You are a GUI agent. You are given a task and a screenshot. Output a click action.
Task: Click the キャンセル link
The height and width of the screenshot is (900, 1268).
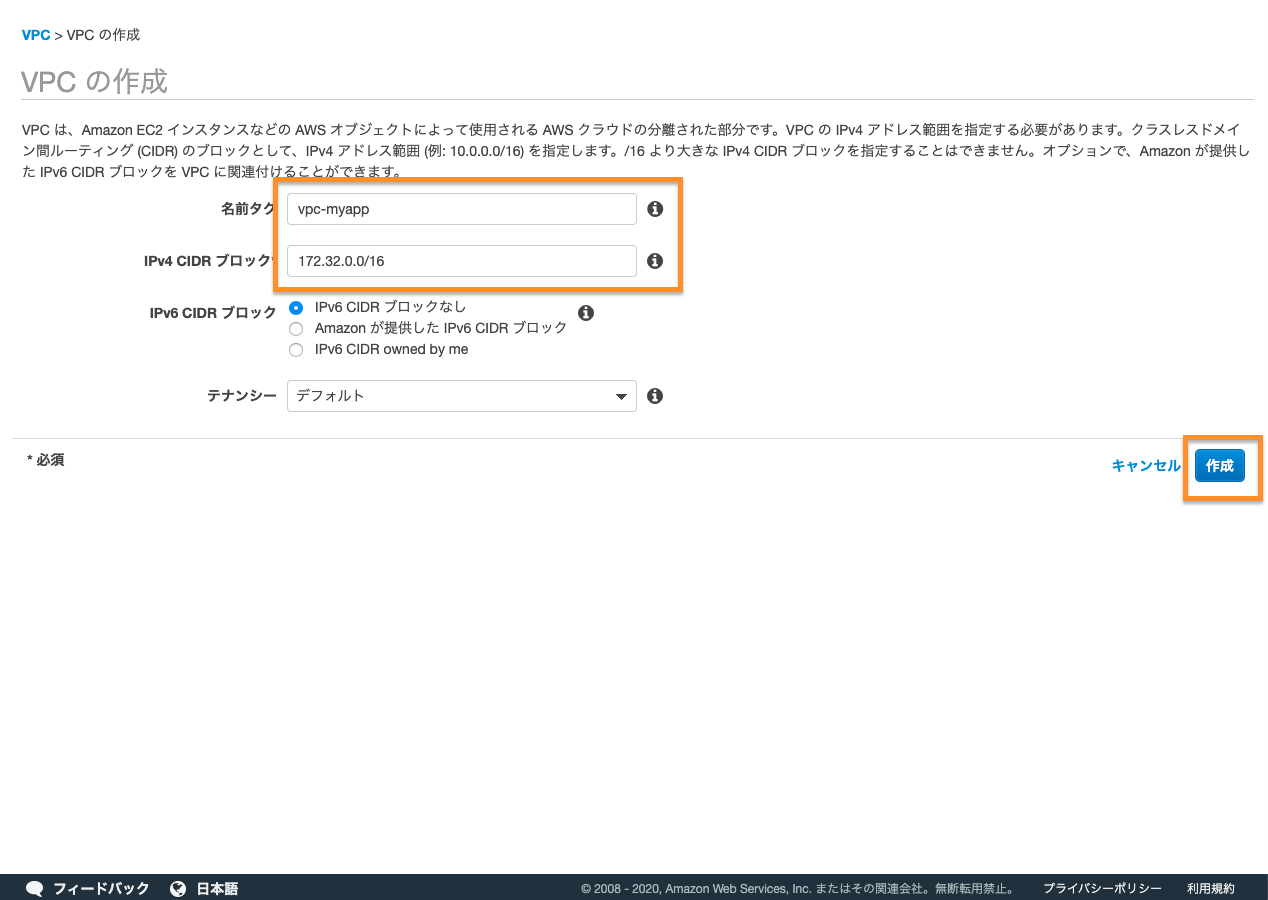[1145, 466]
